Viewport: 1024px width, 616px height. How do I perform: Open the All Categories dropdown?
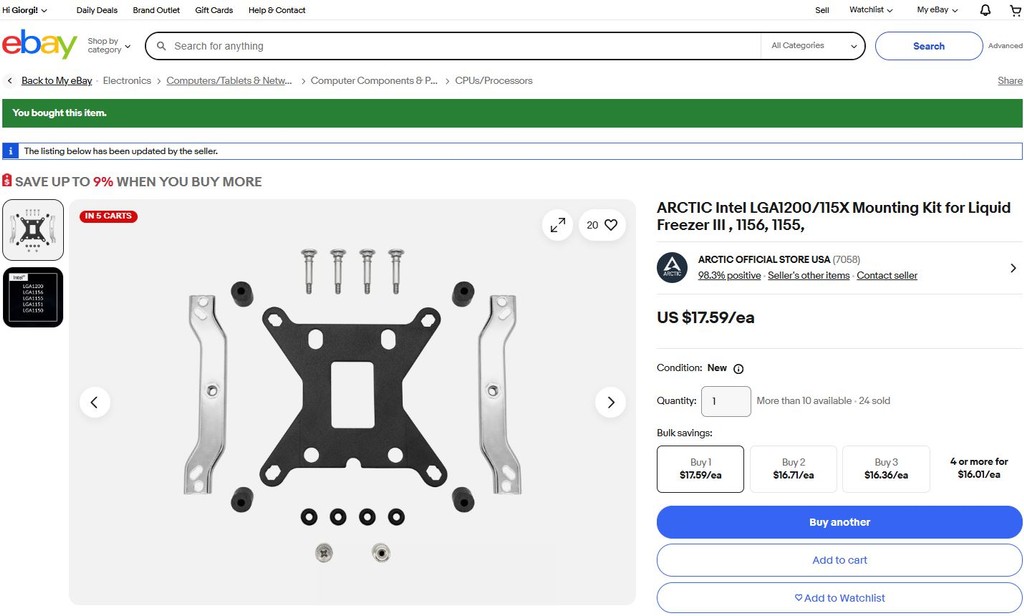pos(814,46)
